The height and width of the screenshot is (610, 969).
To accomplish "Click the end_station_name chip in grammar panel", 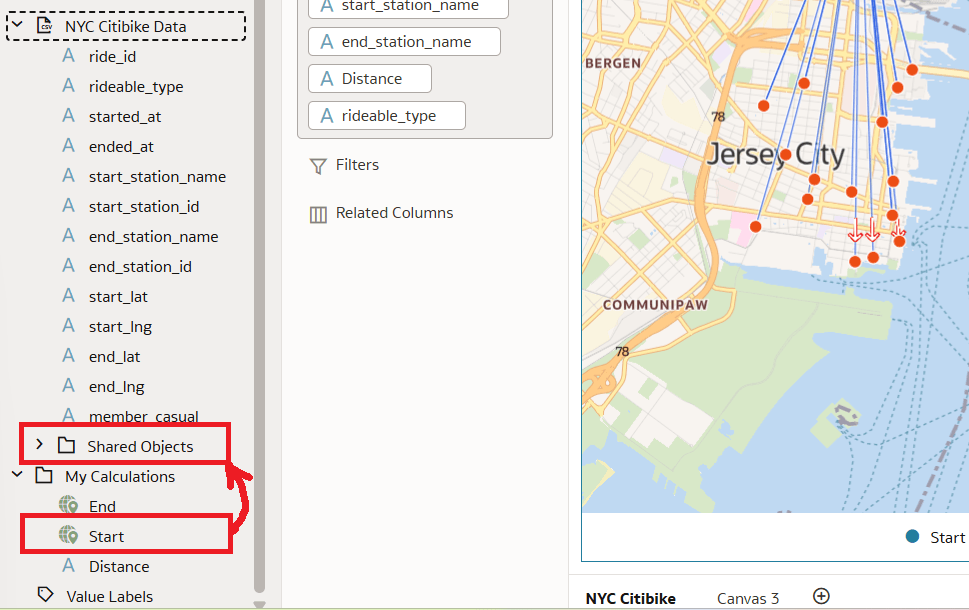I will pyautogui.click(x=404, y=41).
